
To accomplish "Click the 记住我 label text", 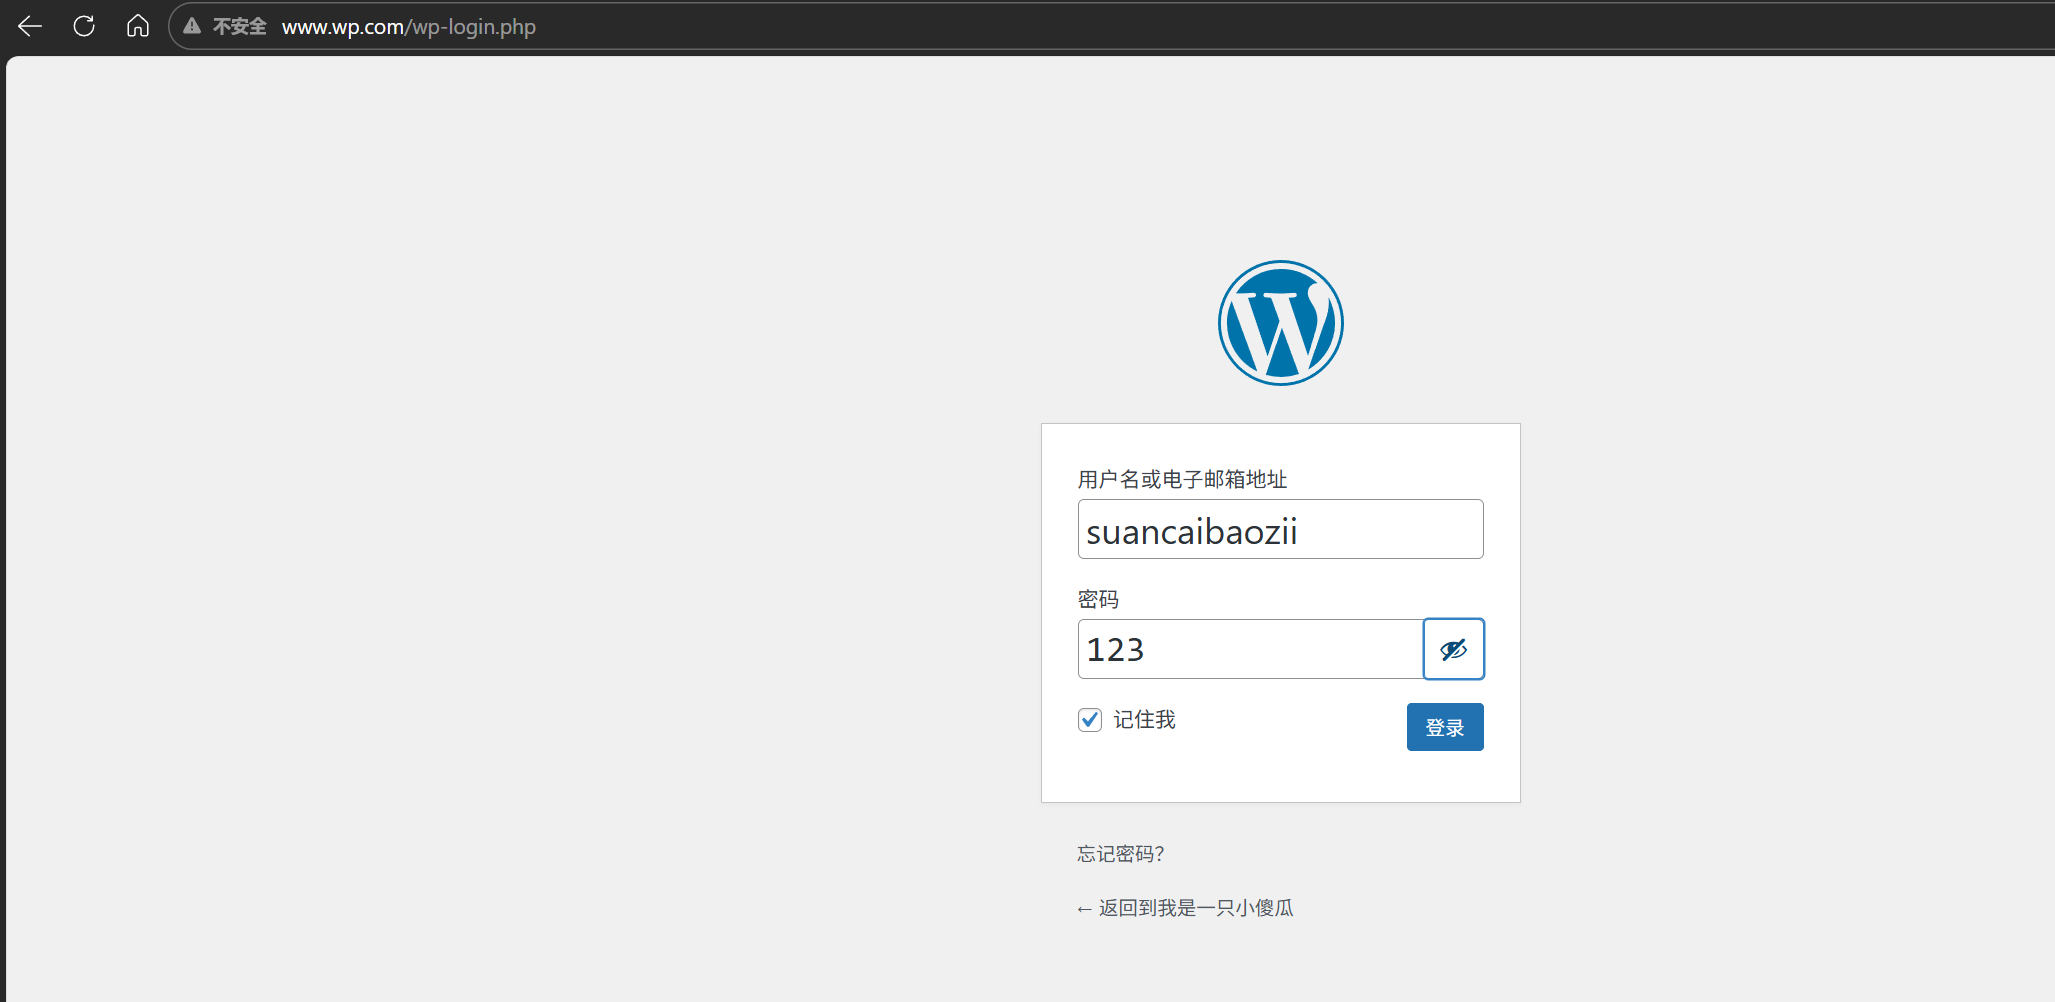I will pyautogui.click(x=1144, y=720).
